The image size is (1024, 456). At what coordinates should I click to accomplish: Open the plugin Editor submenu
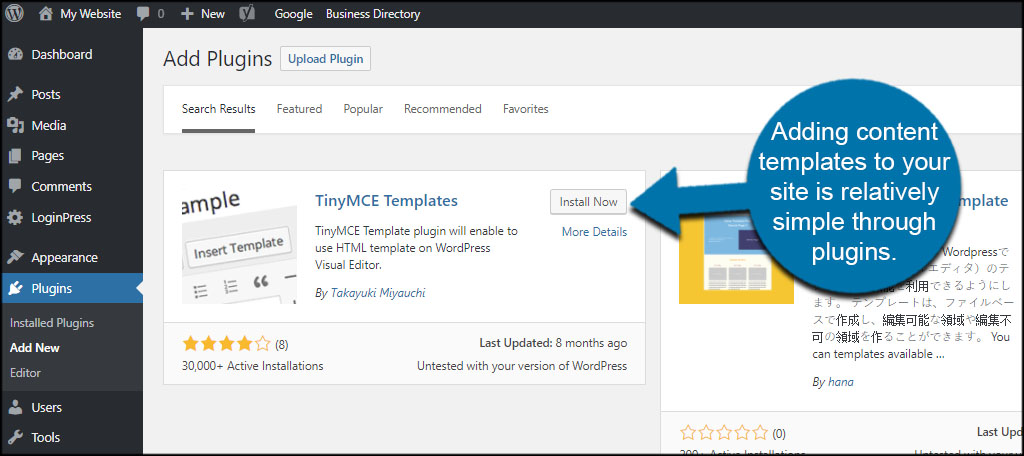(x=25, y=373)
